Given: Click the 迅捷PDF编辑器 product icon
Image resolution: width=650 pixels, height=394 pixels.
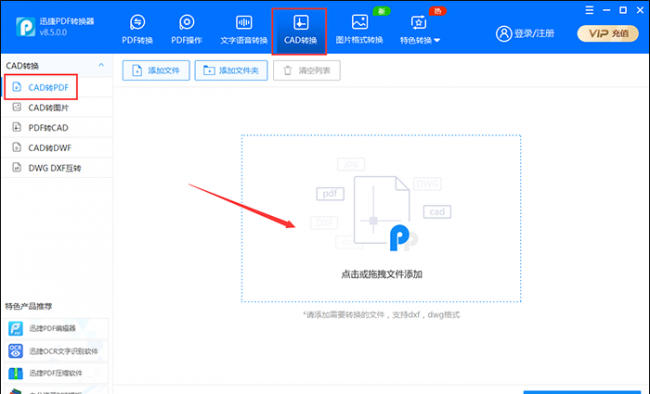Looking at the screenshot, I should pyautogui.click(x=16, y=328).
